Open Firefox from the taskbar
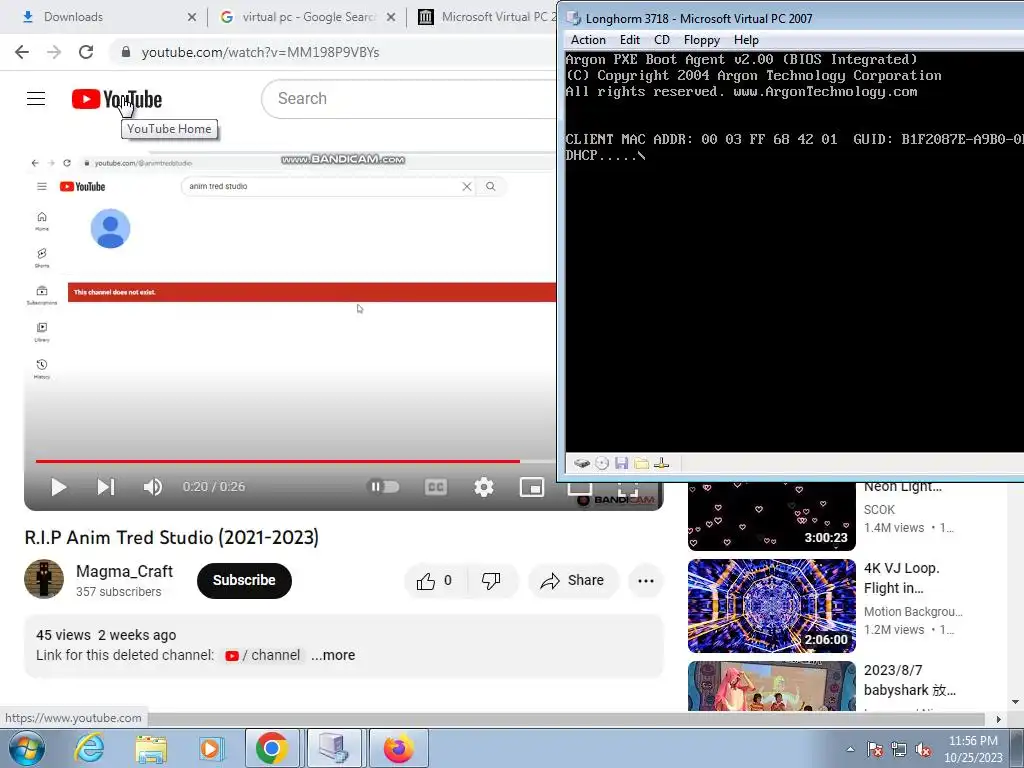 [398, 748]
